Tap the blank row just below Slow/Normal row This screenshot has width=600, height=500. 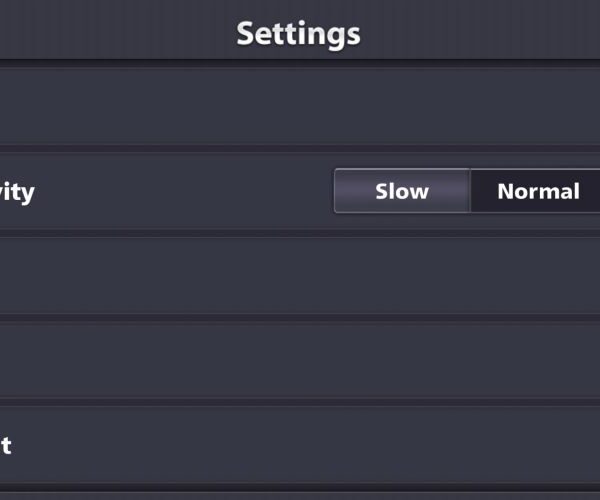coord(300,276)
